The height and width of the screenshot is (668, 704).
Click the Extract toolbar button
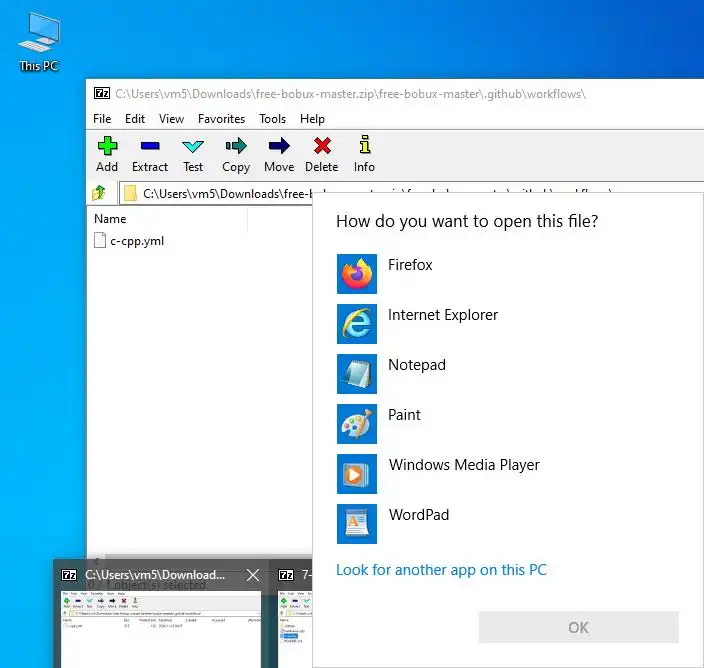click(150, 154)
